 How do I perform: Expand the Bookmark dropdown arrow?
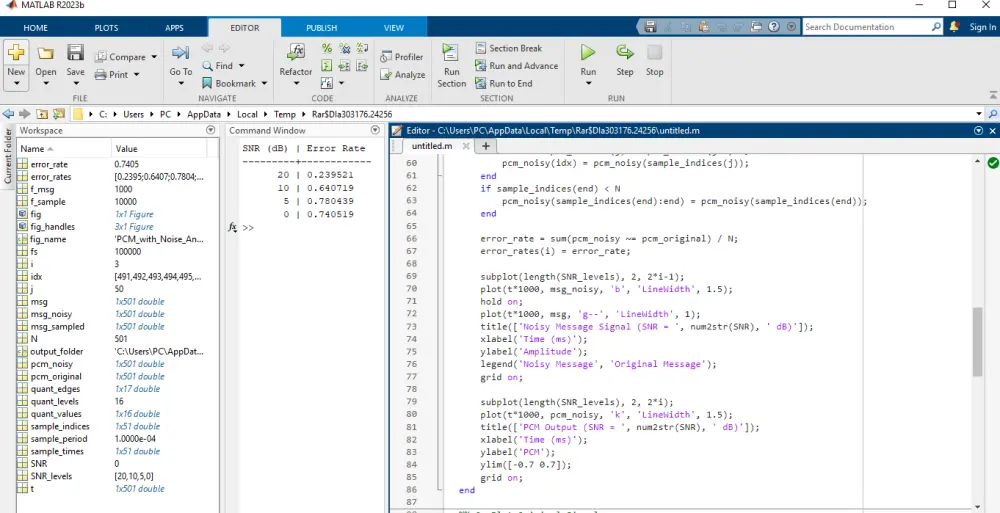264,84
